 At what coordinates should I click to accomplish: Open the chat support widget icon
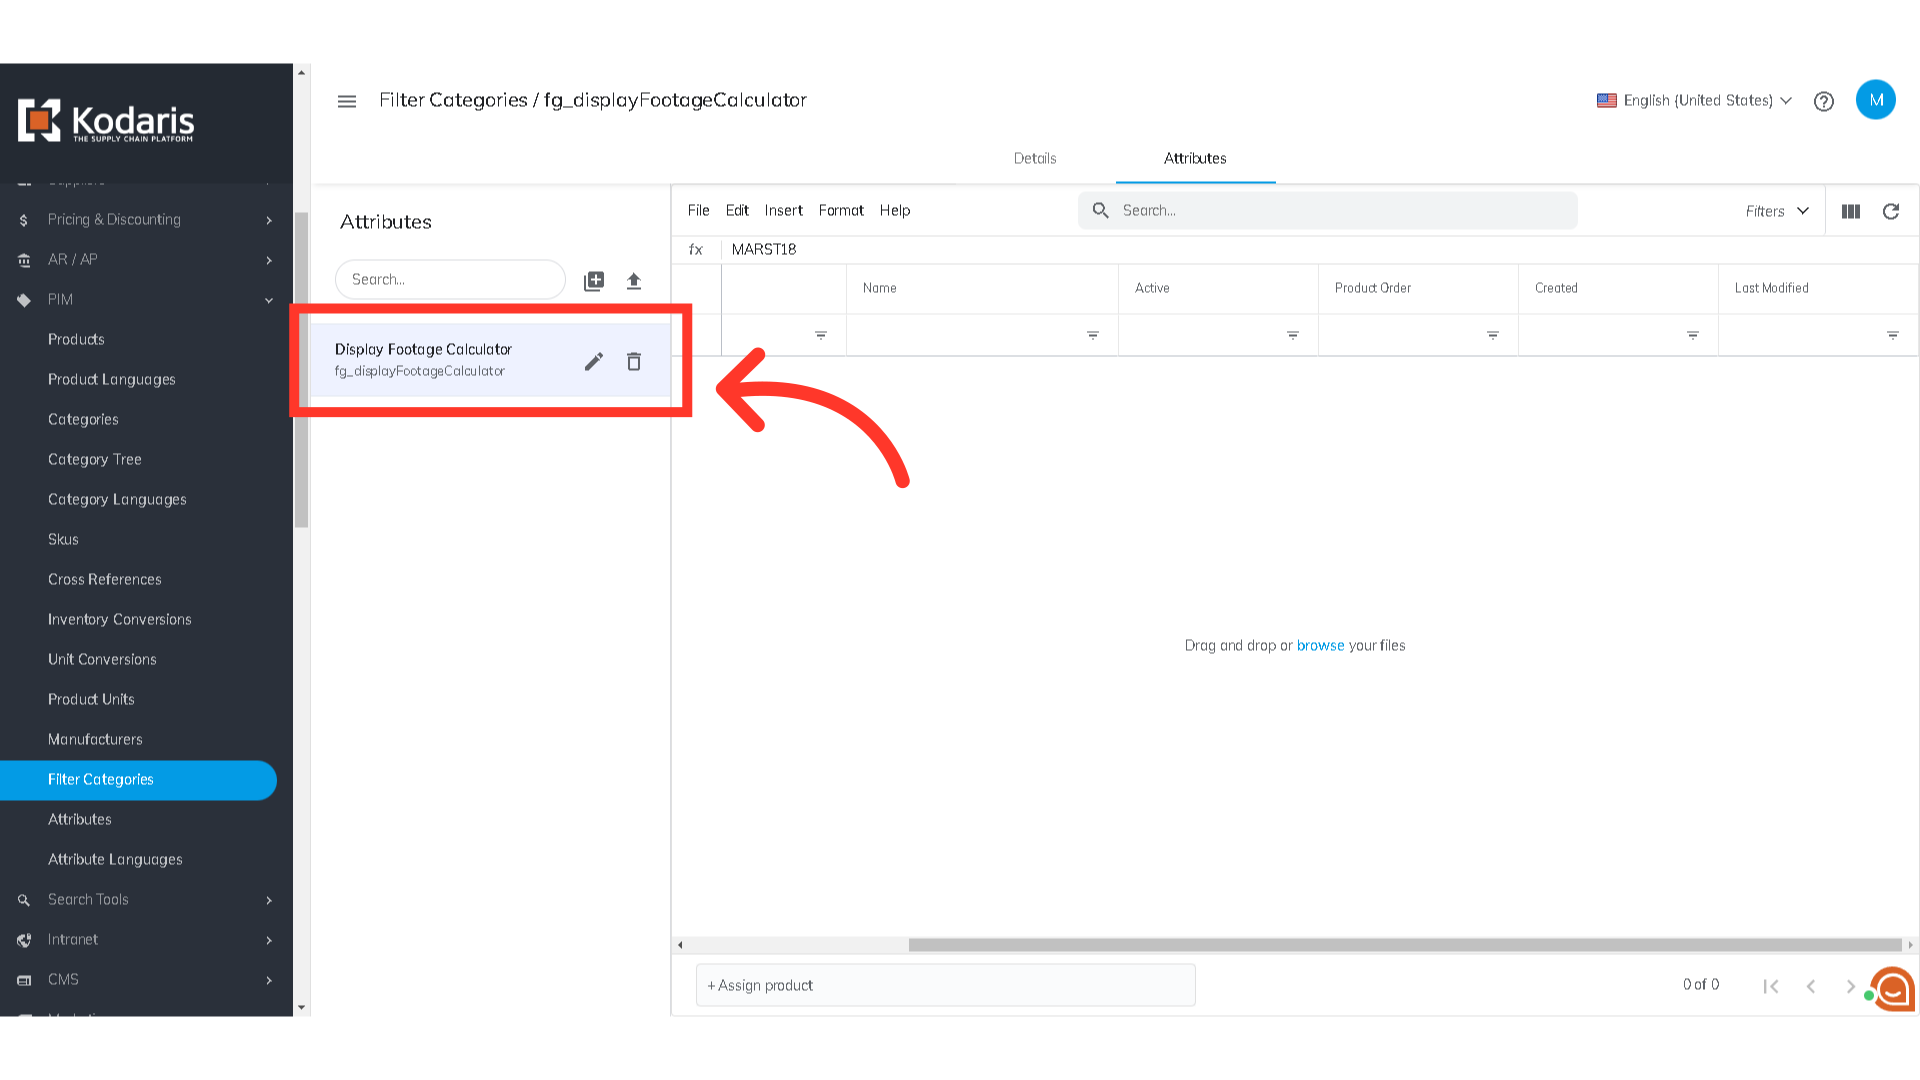pos(1893,989)
